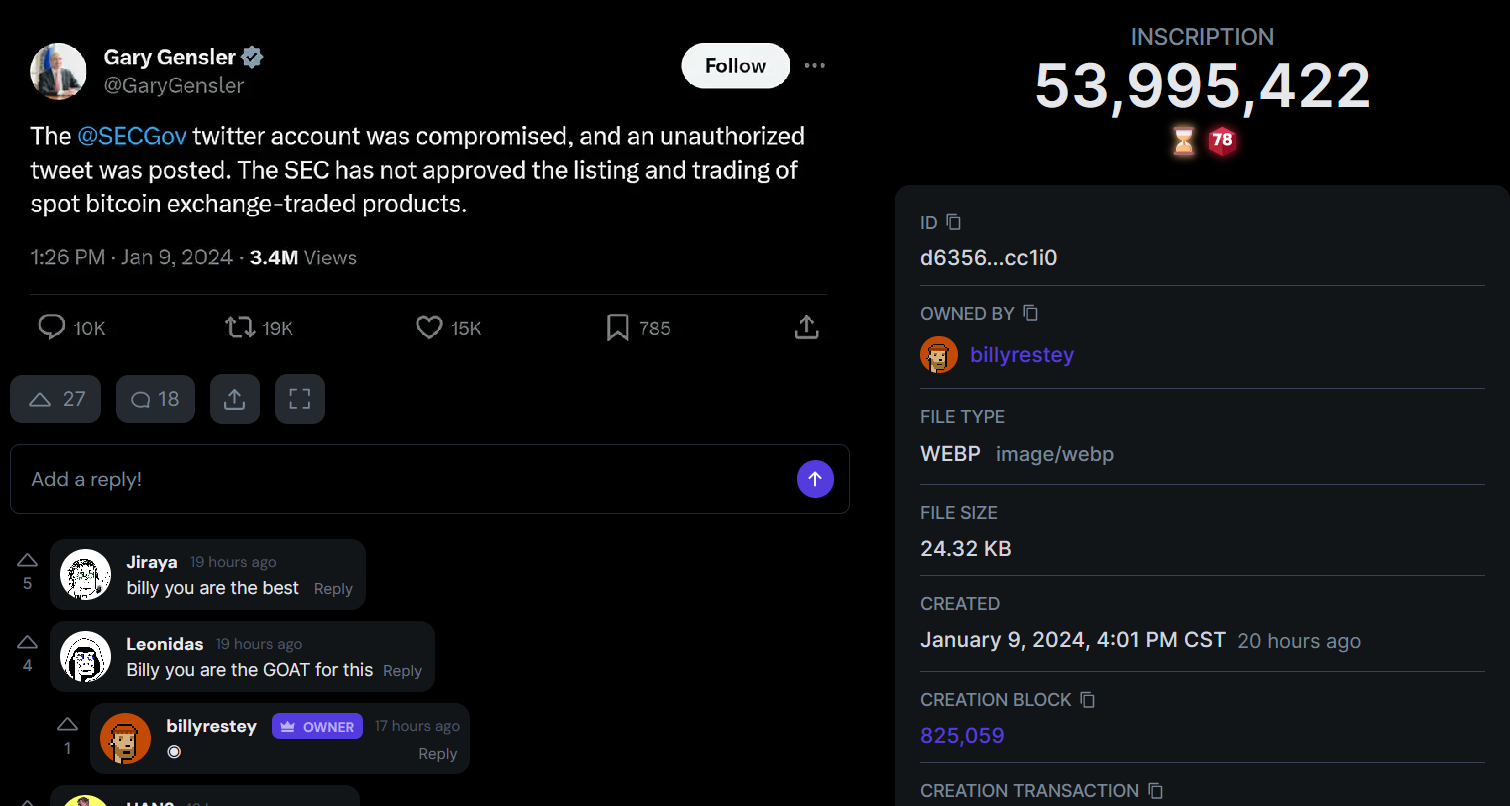The height and width of the screenshot is (806, 1510).
Task: Submit reply with purple arrow button
Action: point(815,479)
